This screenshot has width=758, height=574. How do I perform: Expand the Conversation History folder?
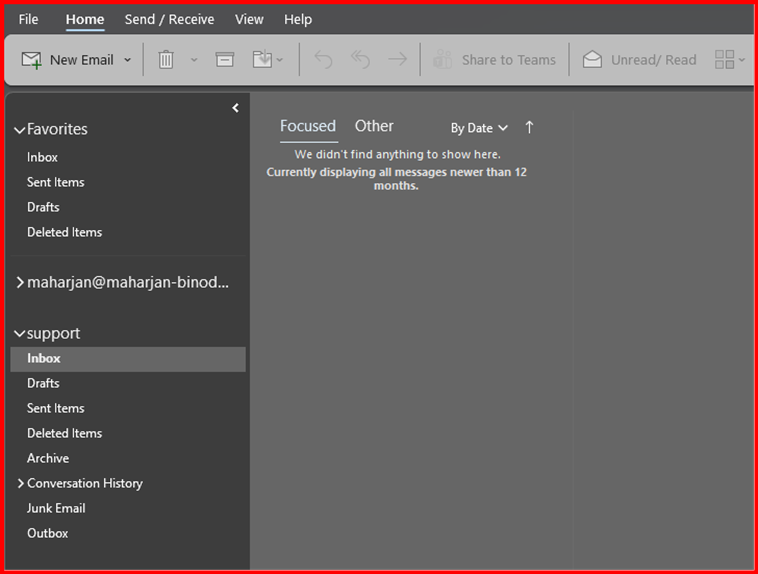coord(19,484)
